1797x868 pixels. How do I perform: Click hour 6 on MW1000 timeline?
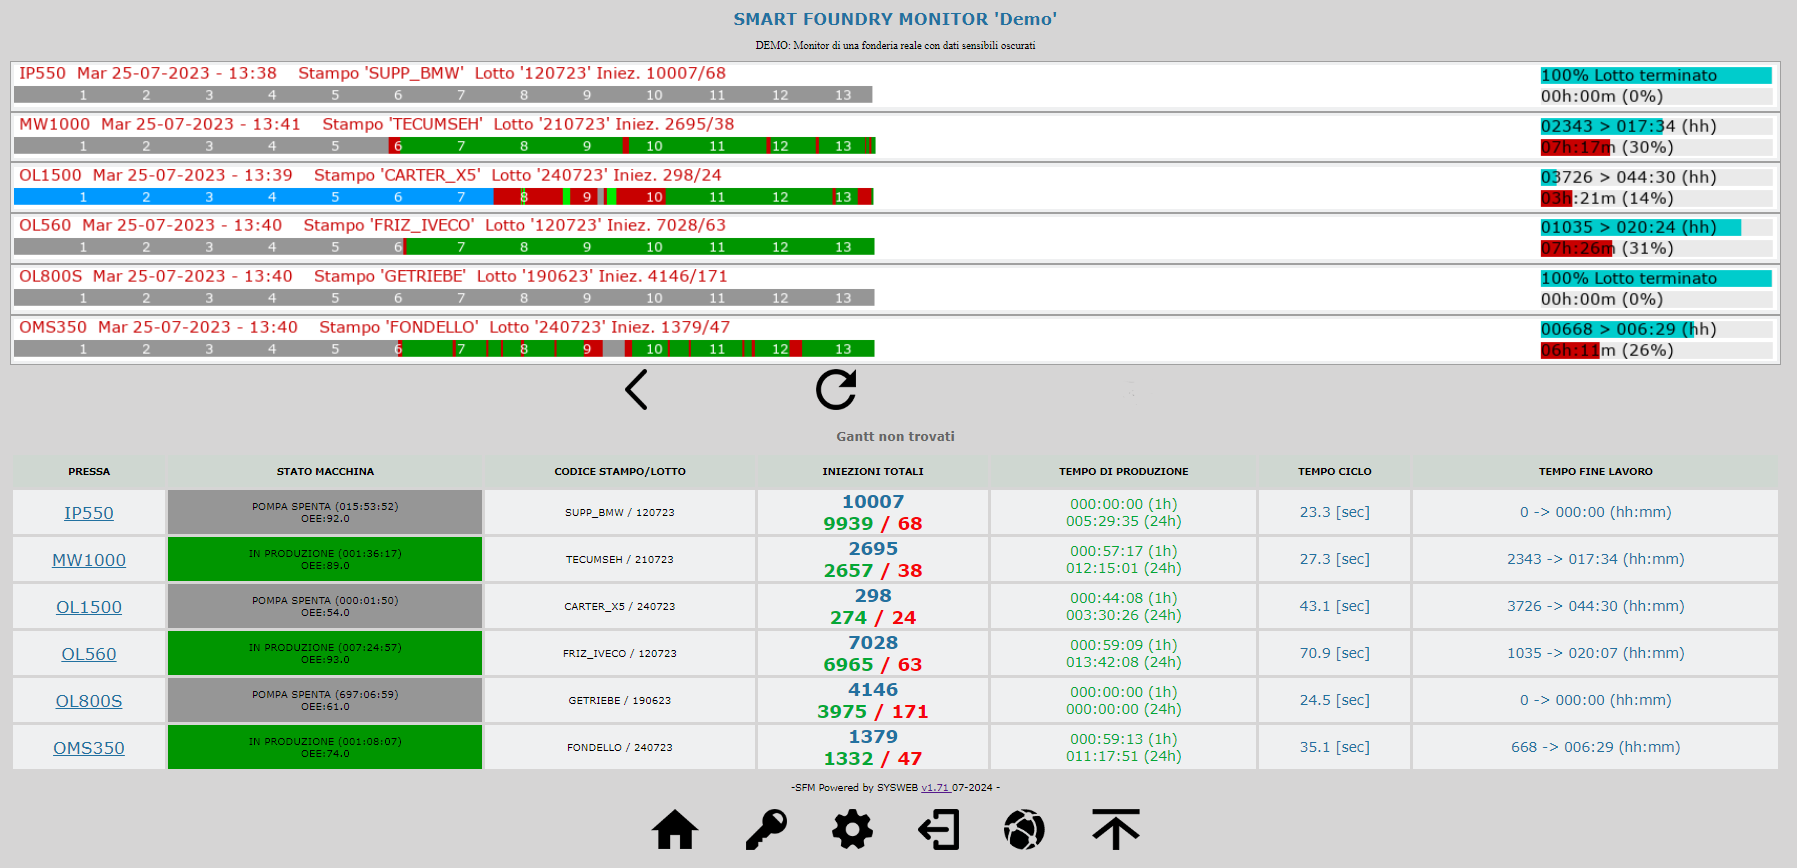(398, 146)
